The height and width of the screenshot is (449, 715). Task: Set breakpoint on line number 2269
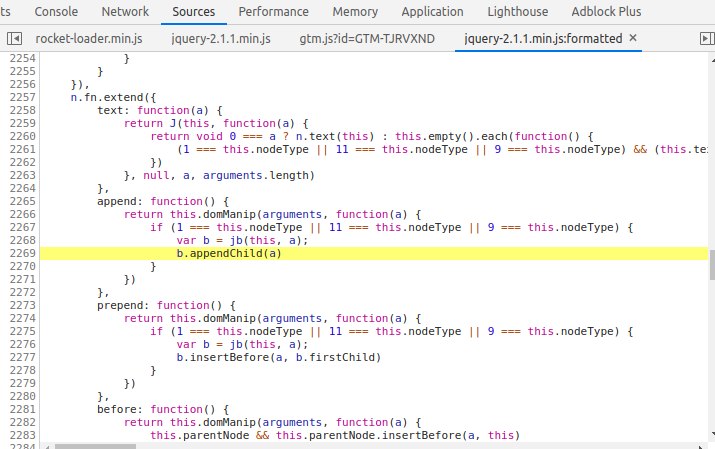(22, 253)
